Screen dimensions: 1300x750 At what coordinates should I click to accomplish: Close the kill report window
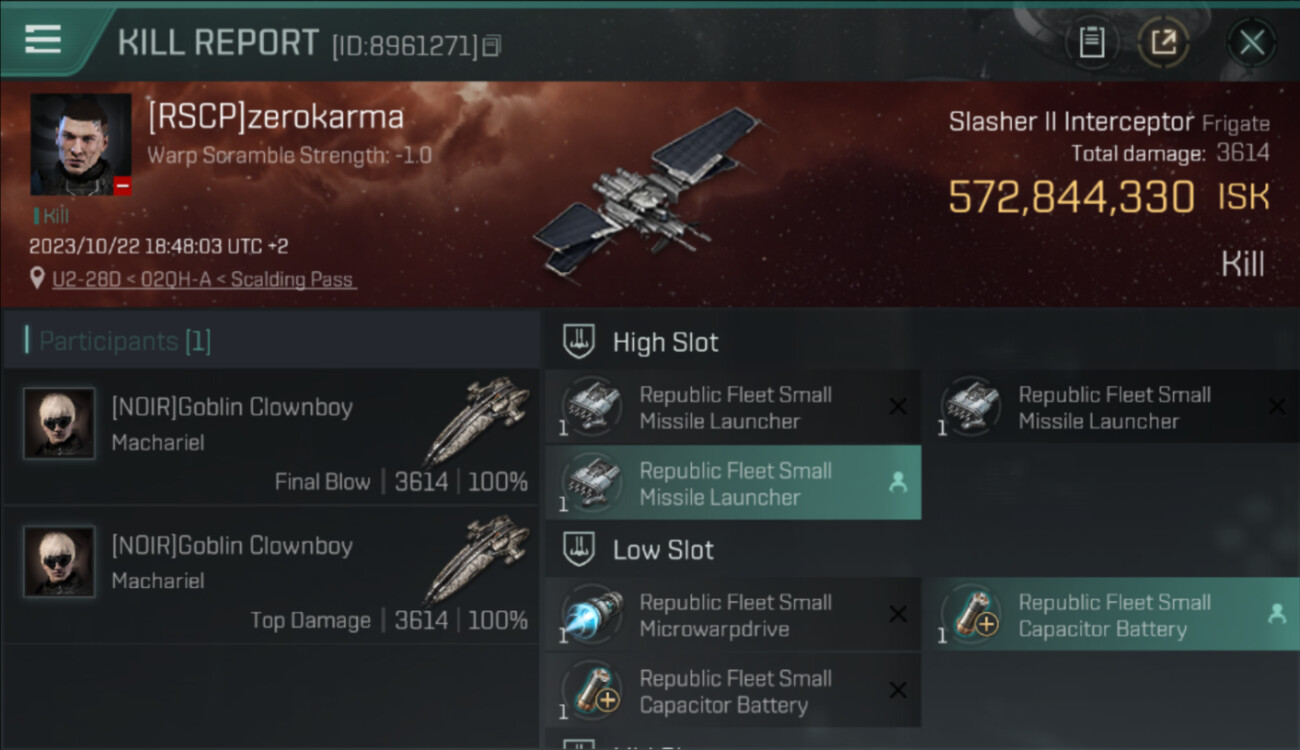coord(1251,42)
